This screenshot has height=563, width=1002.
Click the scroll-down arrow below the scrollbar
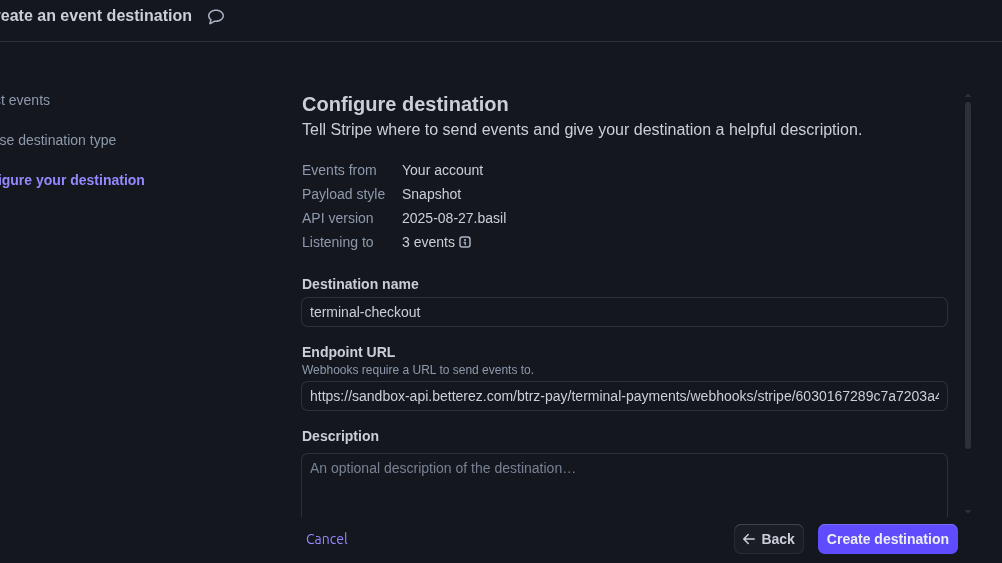click(x=968, y=512)
